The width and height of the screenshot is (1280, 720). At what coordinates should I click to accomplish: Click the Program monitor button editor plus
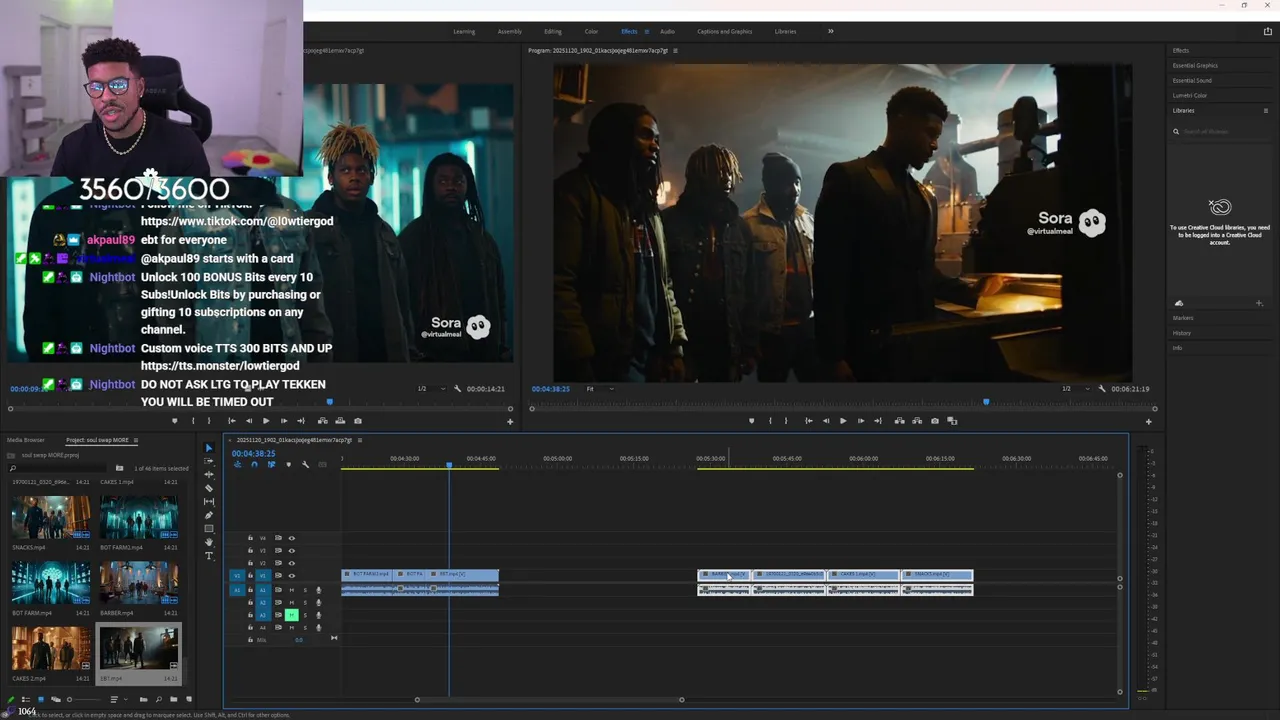pos(1148,422)
